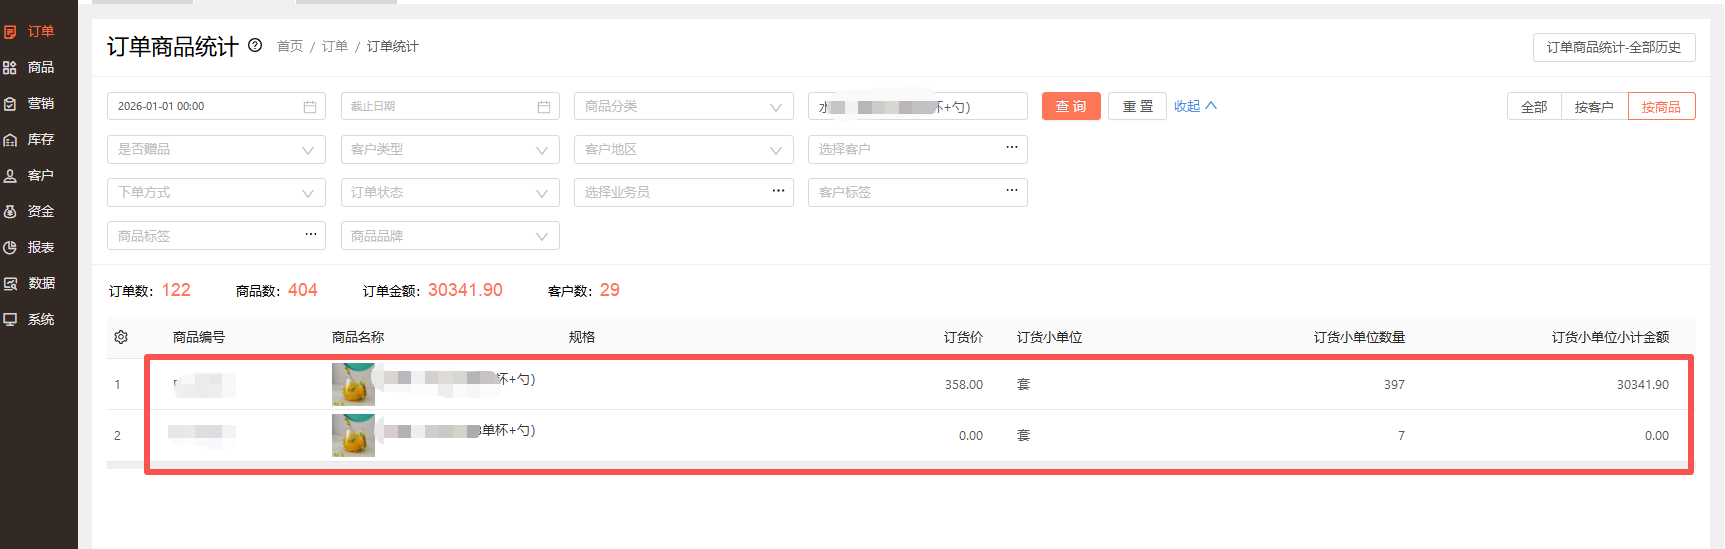Open the 库存 warehouse sidebar icon

coord(10,140)
